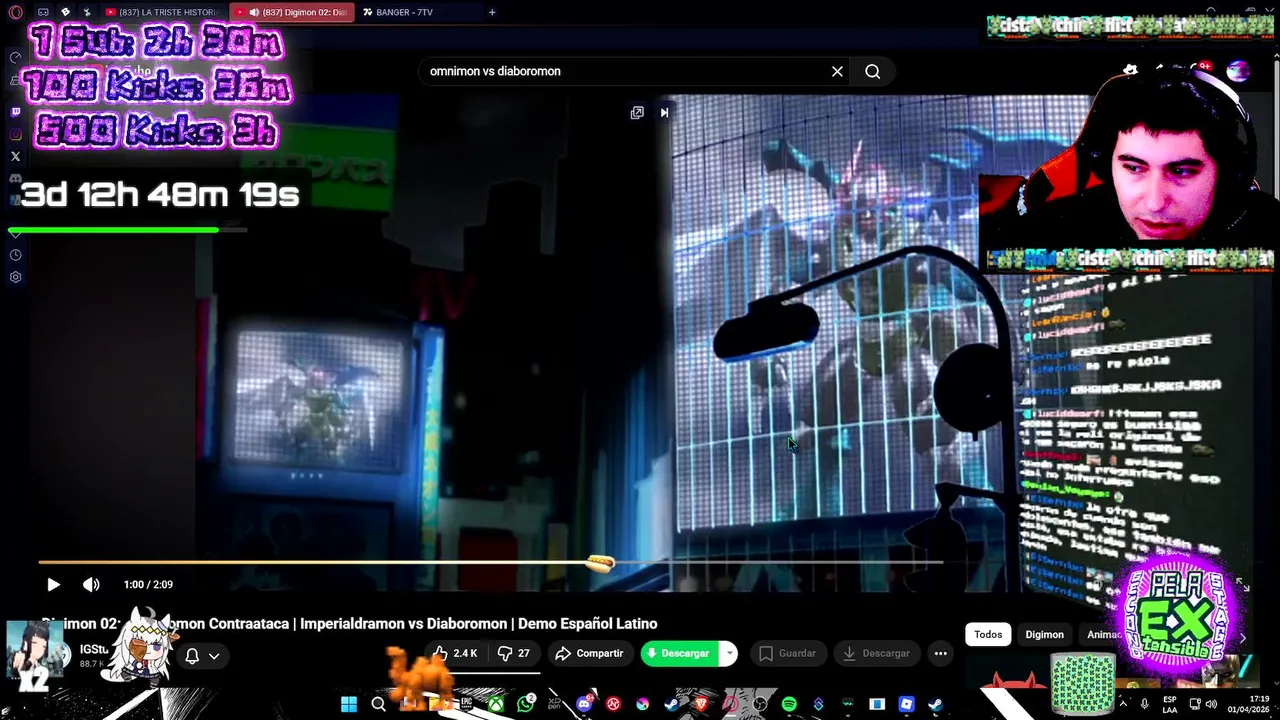The image size is (1280, 720).
Task: Open the Windows Start menu
Action: (349, 704)
